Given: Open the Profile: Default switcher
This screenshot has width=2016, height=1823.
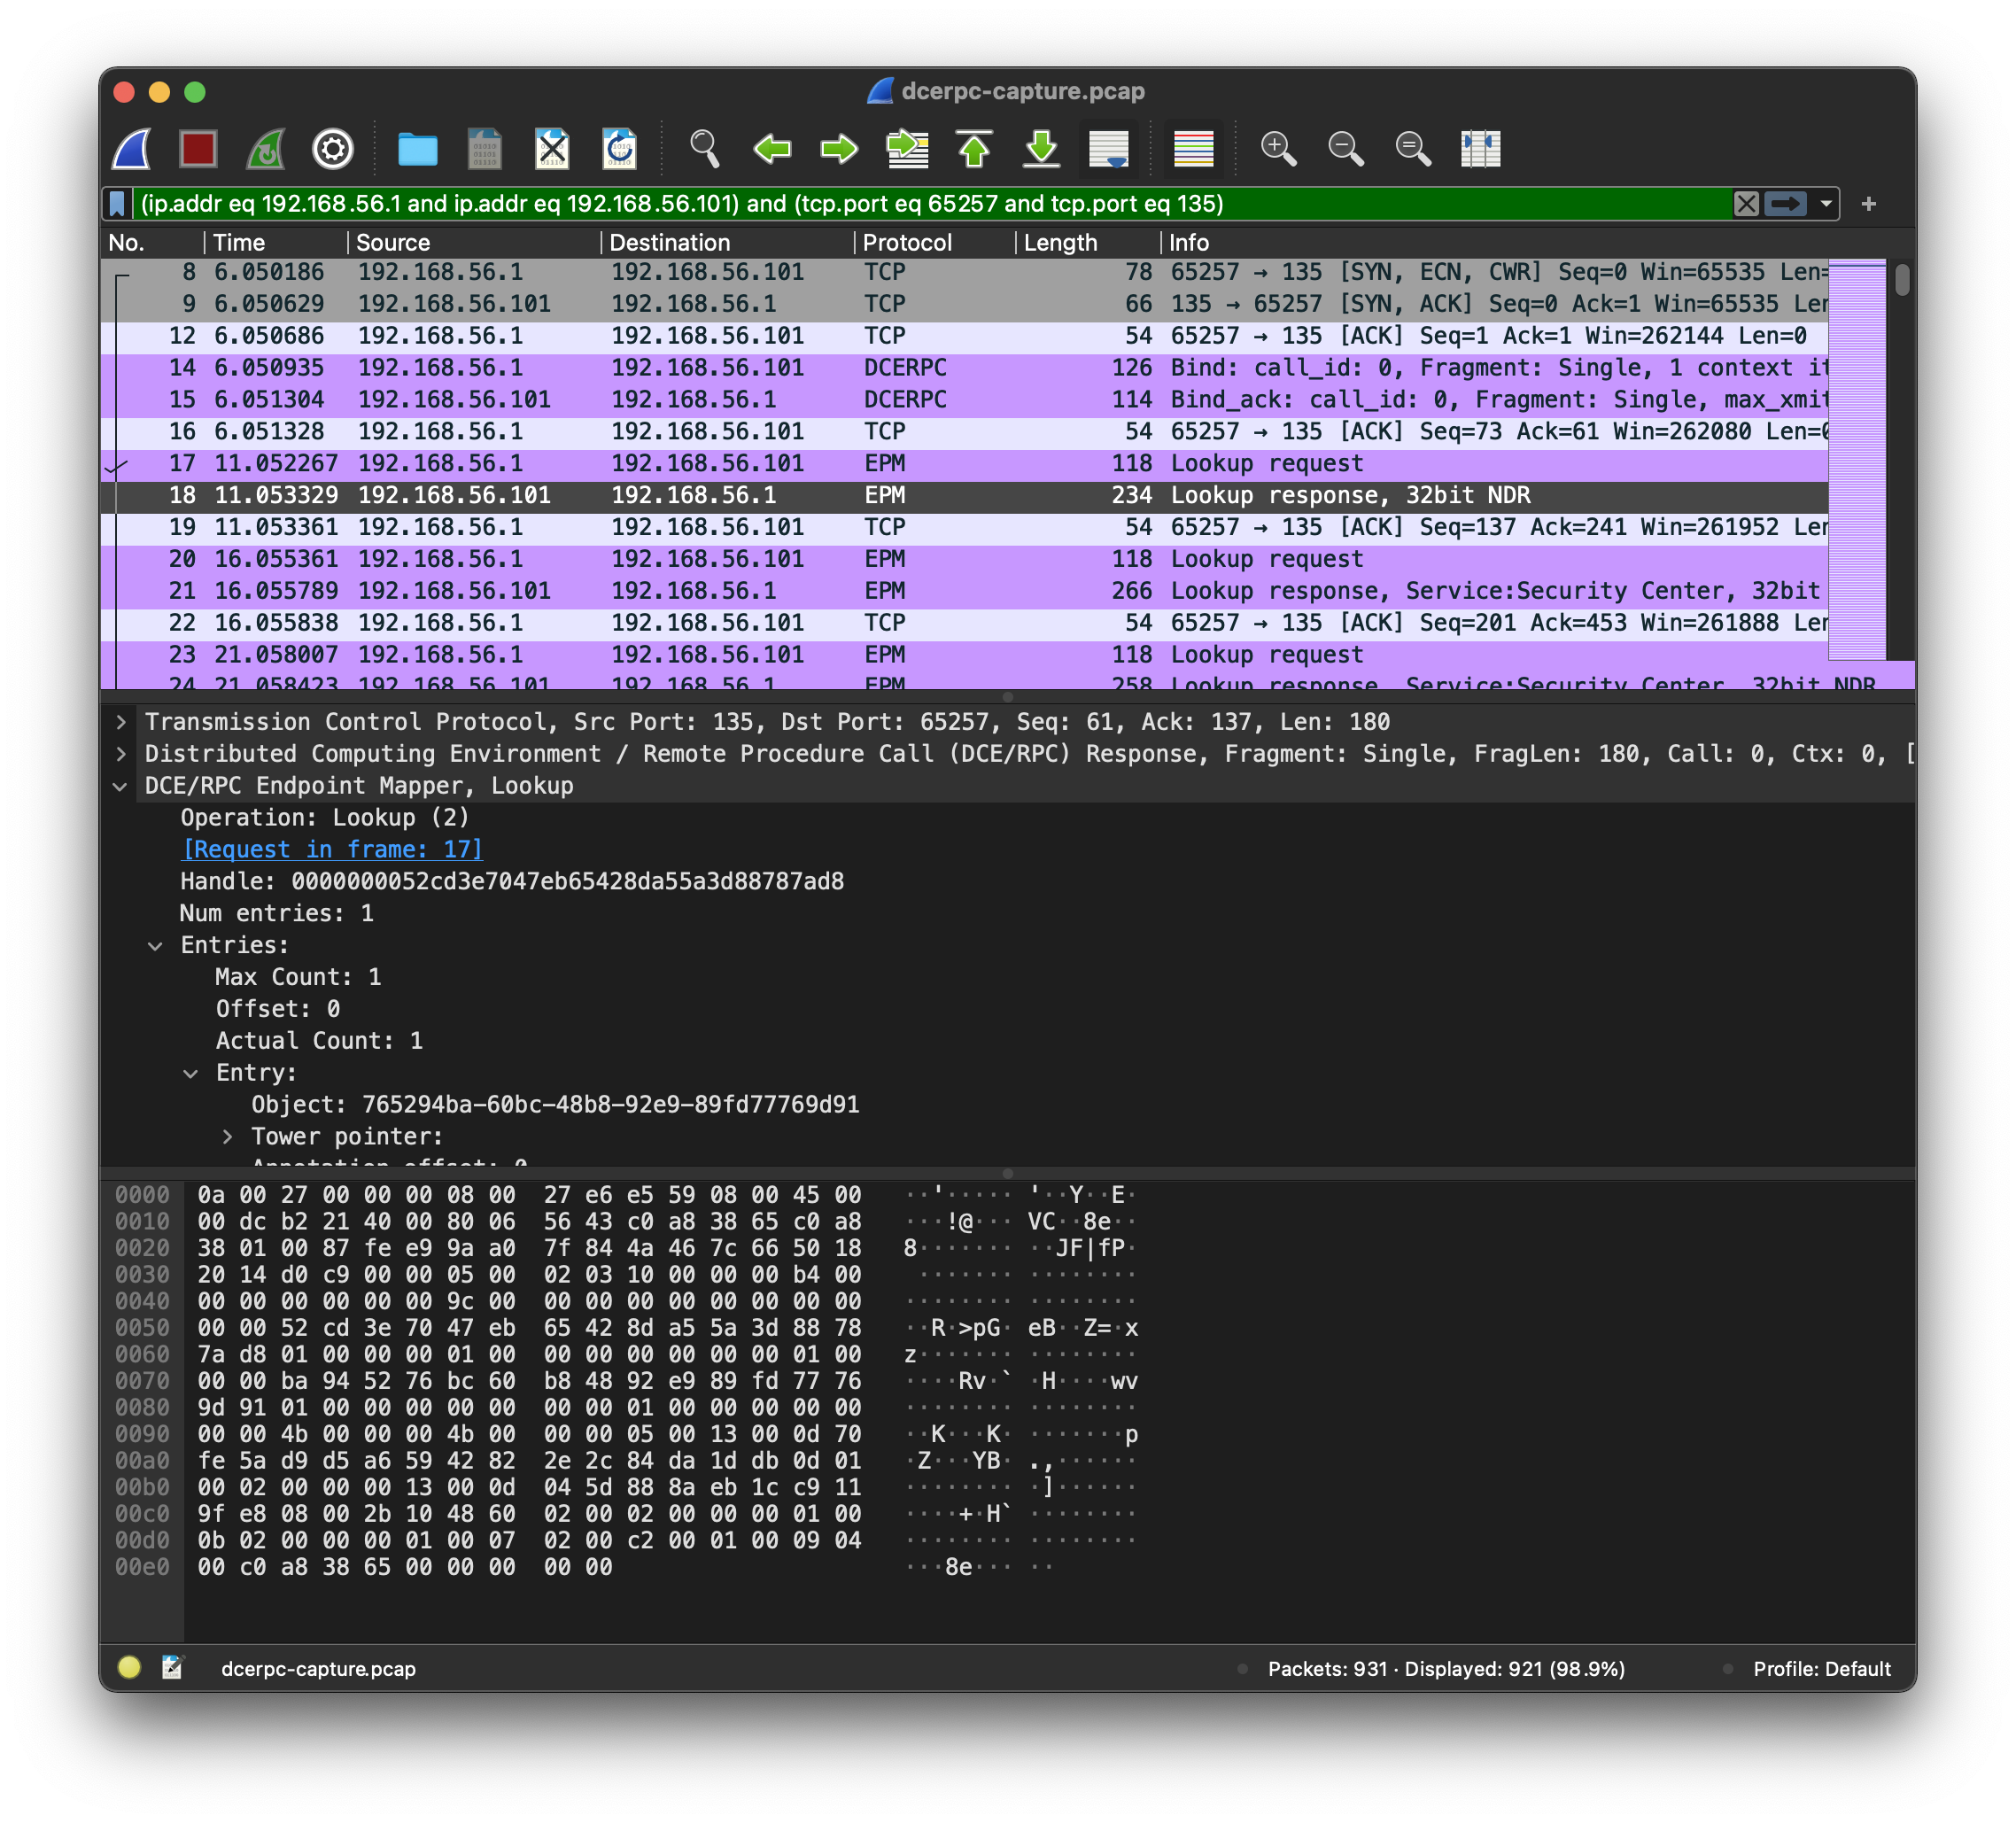Looking at the screenshot, I should 1822,1668.
